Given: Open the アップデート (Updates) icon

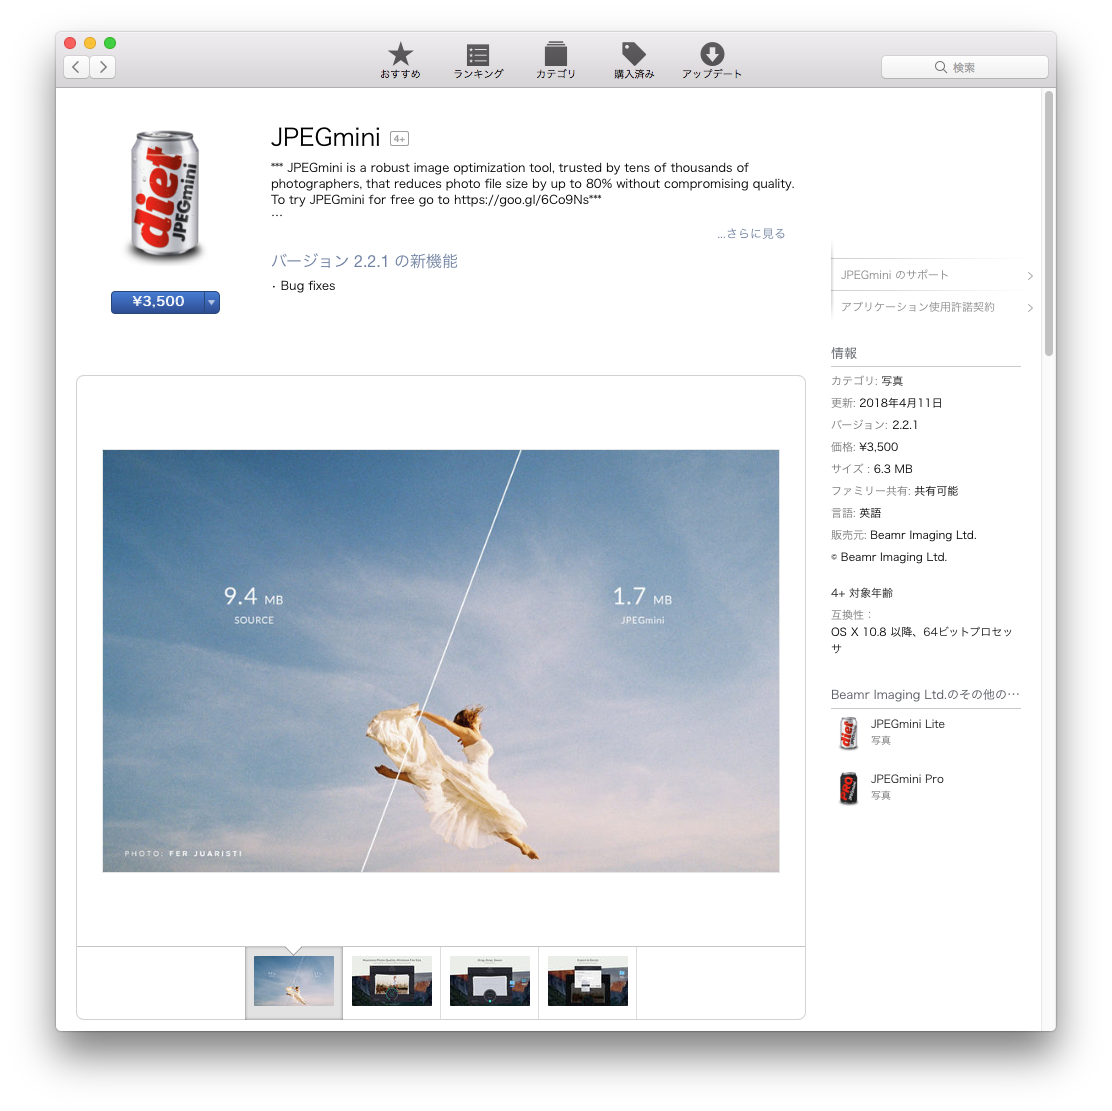Looking at the screenshot, I should (712, 55).
